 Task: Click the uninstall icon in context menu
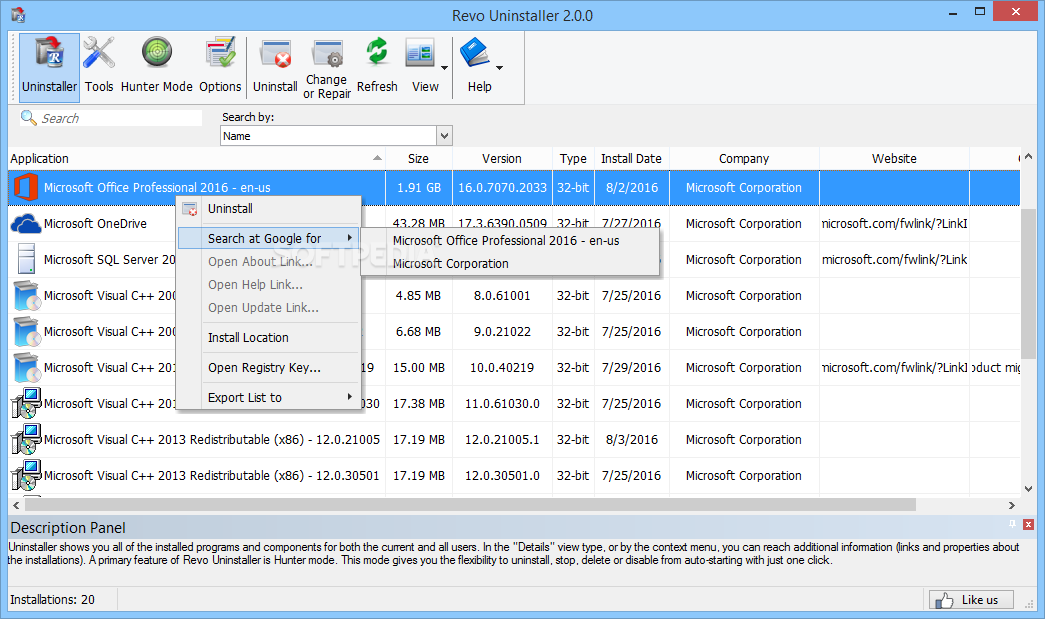(190, 209)
